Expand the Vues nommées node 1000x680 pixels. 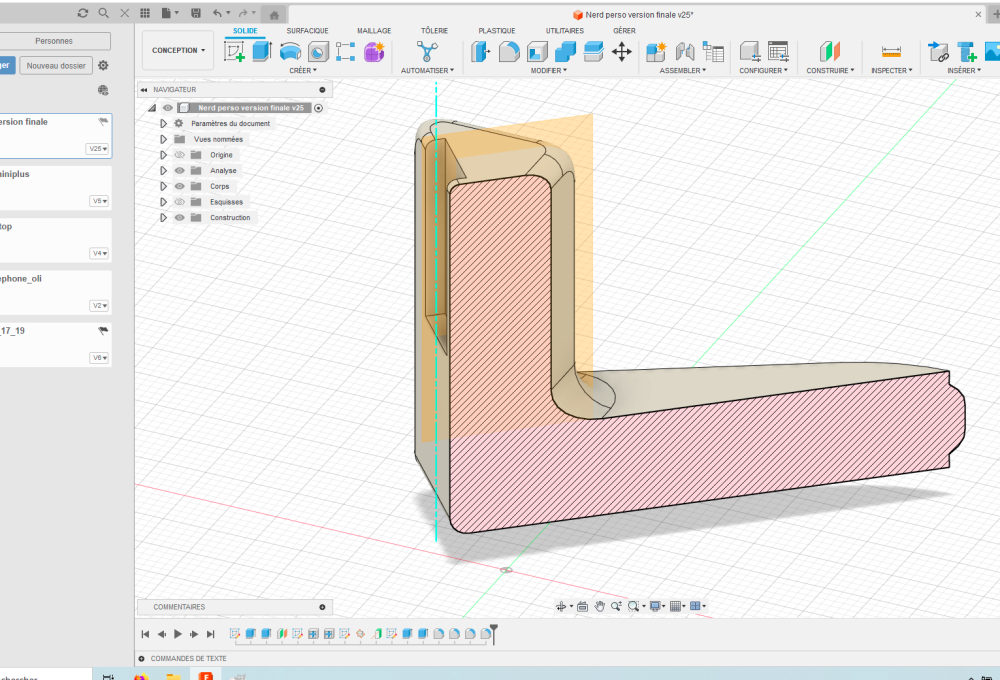tap(163, 140)
